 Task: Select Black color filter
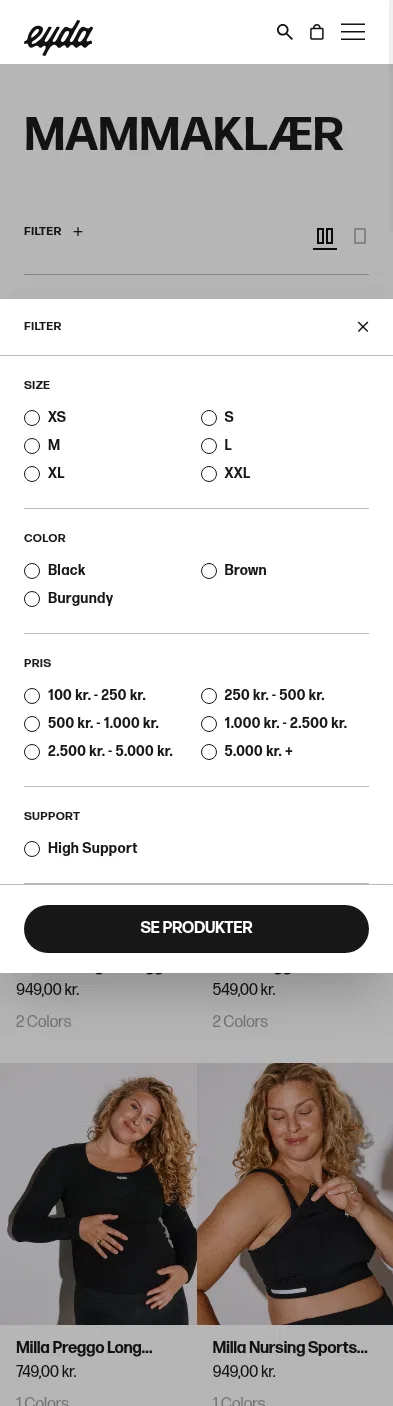[55, 570]
